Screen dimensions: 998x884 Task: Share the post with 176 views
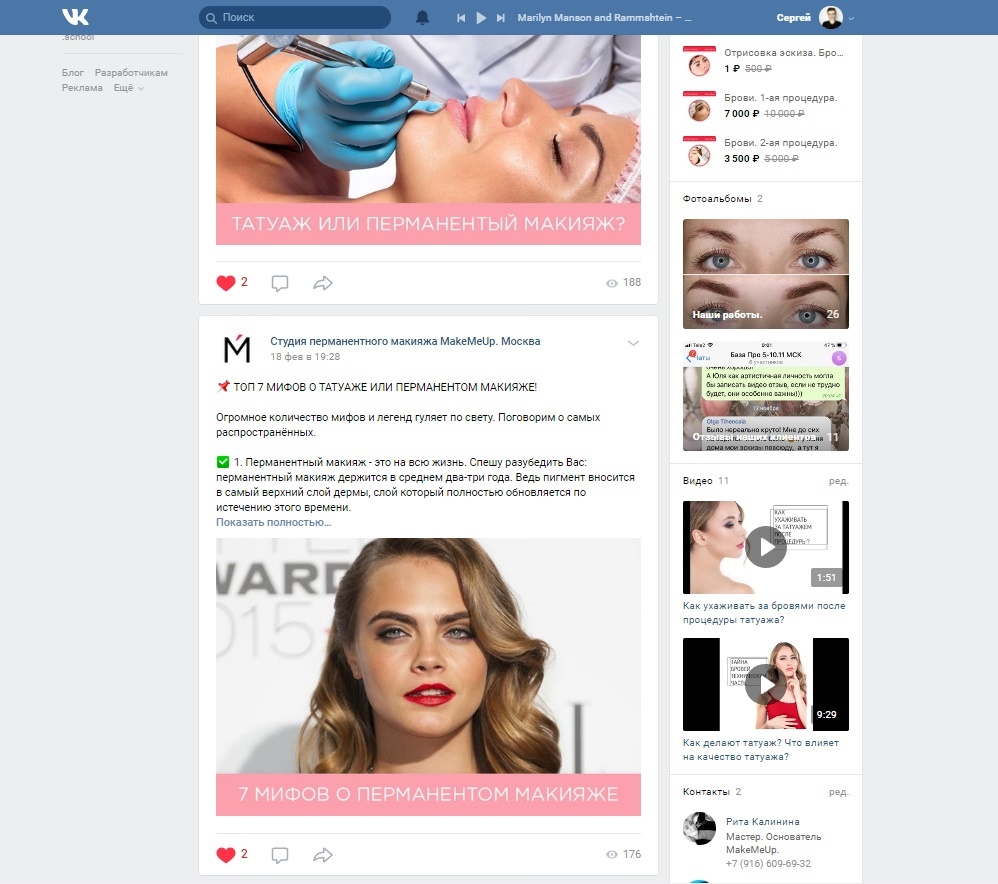323,855
